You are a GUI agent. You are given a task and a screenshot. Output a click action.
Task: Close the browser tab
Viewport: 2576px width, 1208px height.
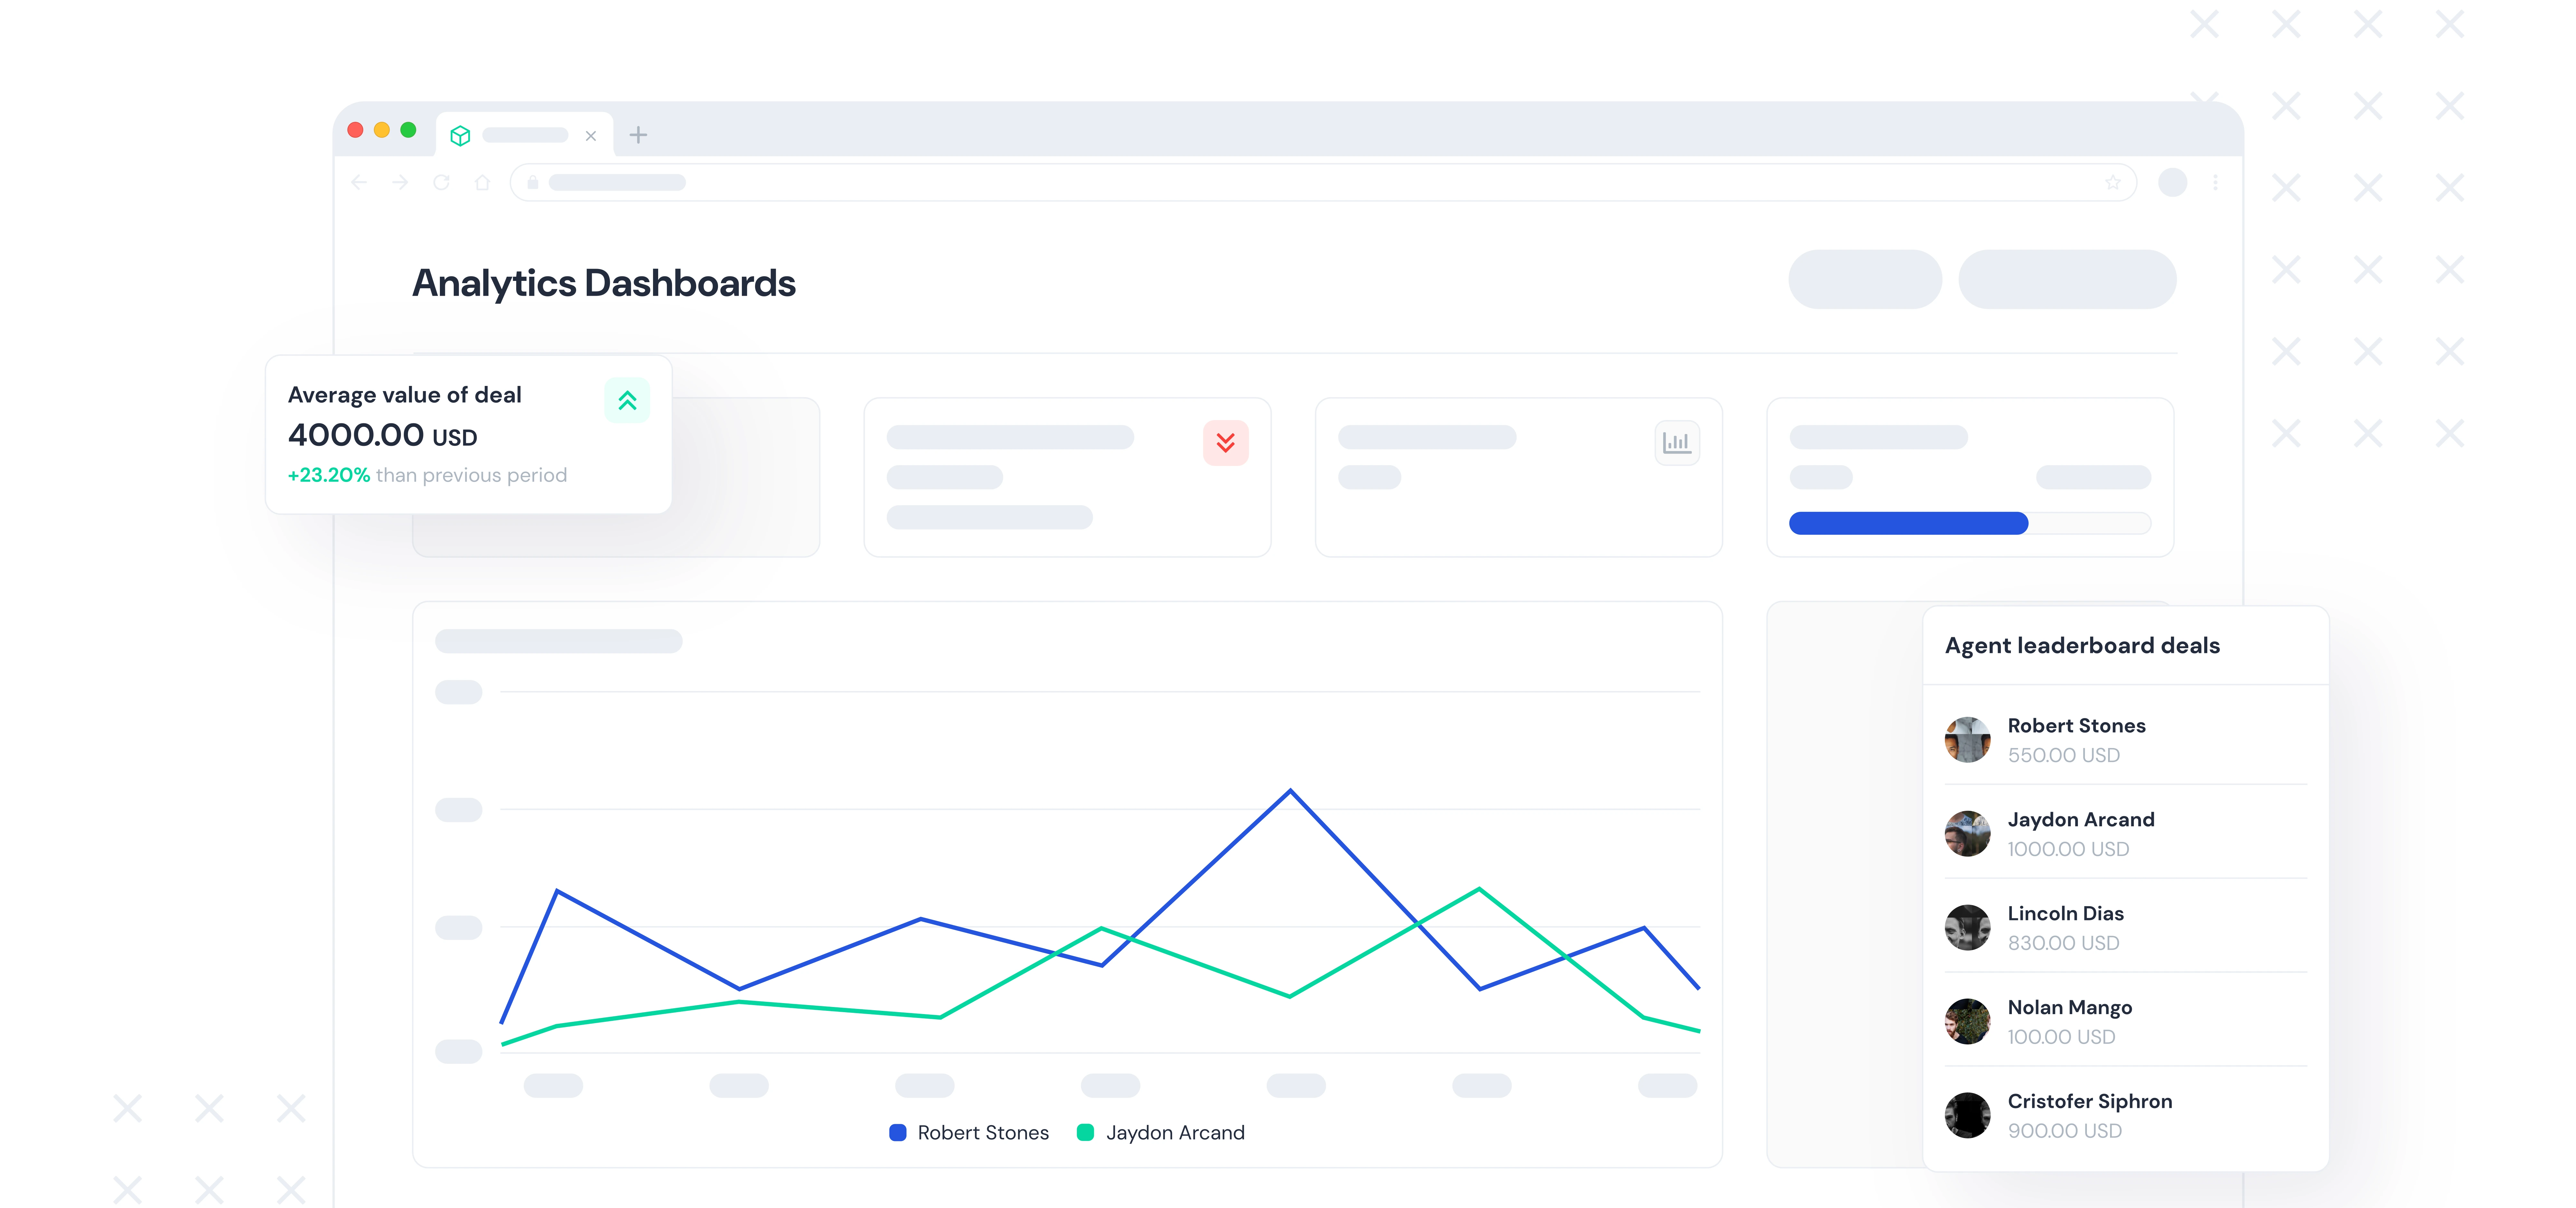pos(591,136)
